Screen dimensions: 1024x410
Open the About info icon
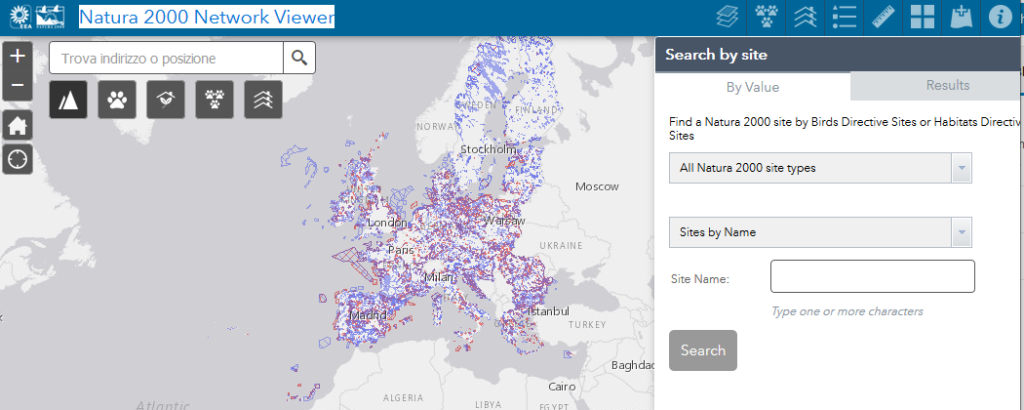click(x=1000, y=17)
